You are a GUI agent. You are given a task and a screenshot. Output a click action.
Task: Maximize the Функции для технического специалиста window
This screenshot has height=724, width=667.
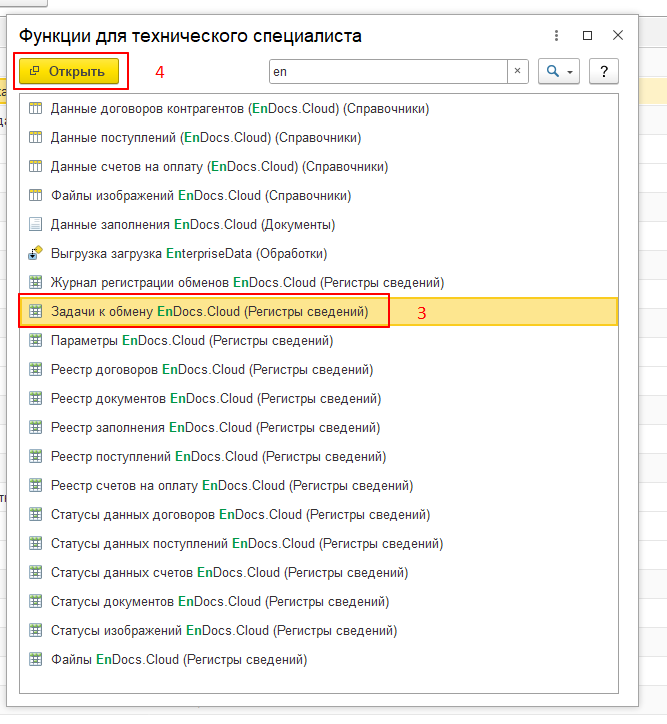coord(587,36)
